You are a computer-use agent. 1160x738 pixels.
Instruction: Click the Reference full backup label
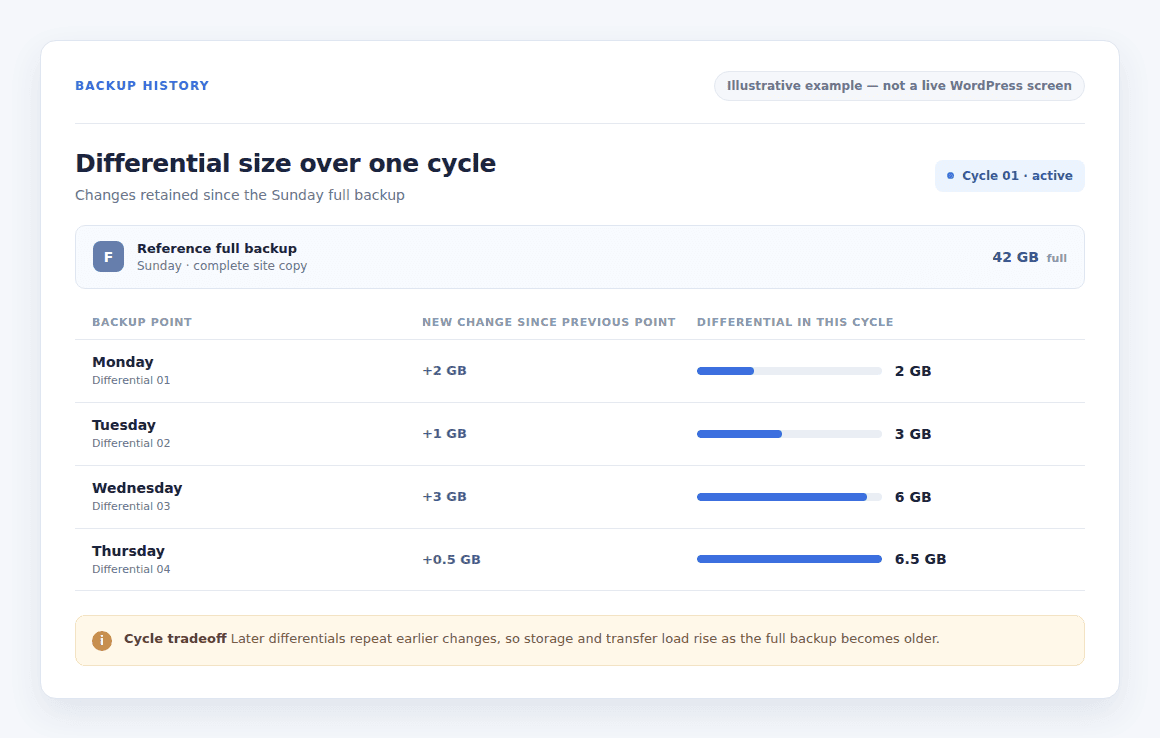[217, 248]
